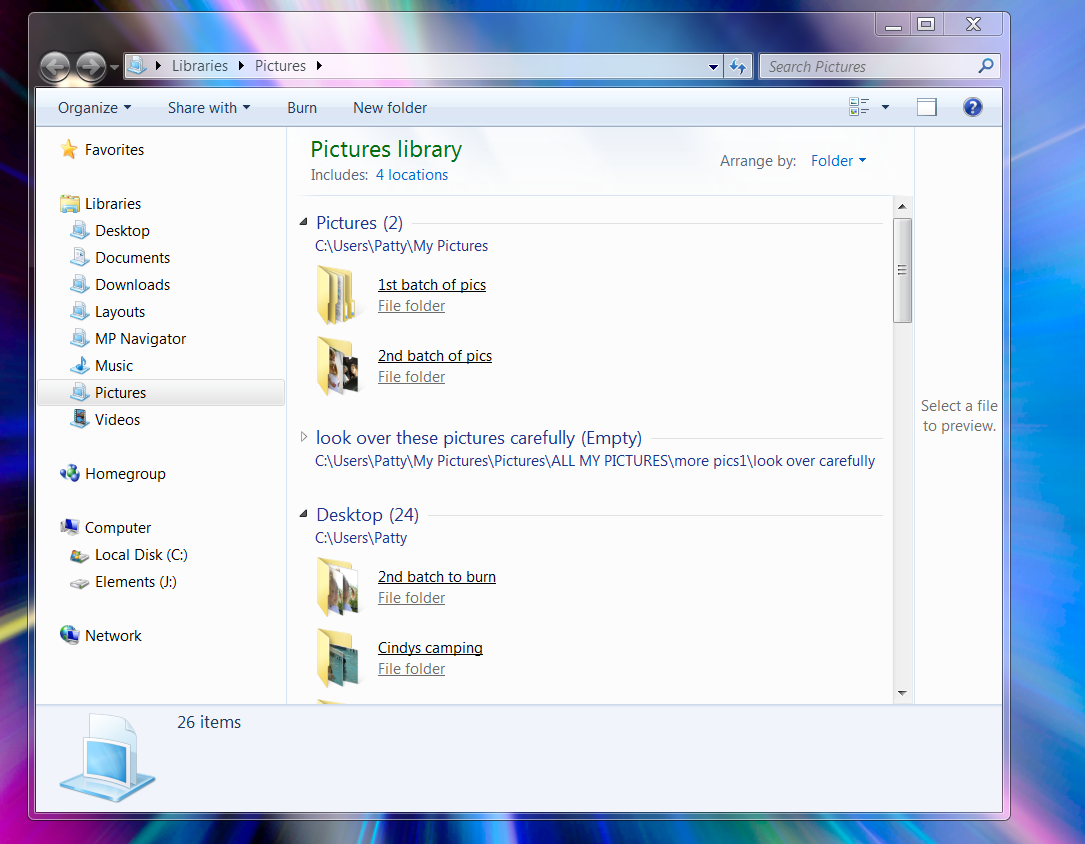Open Local Disk (C:)
This screenshot has width=1085, height=844.
[141, 555]
